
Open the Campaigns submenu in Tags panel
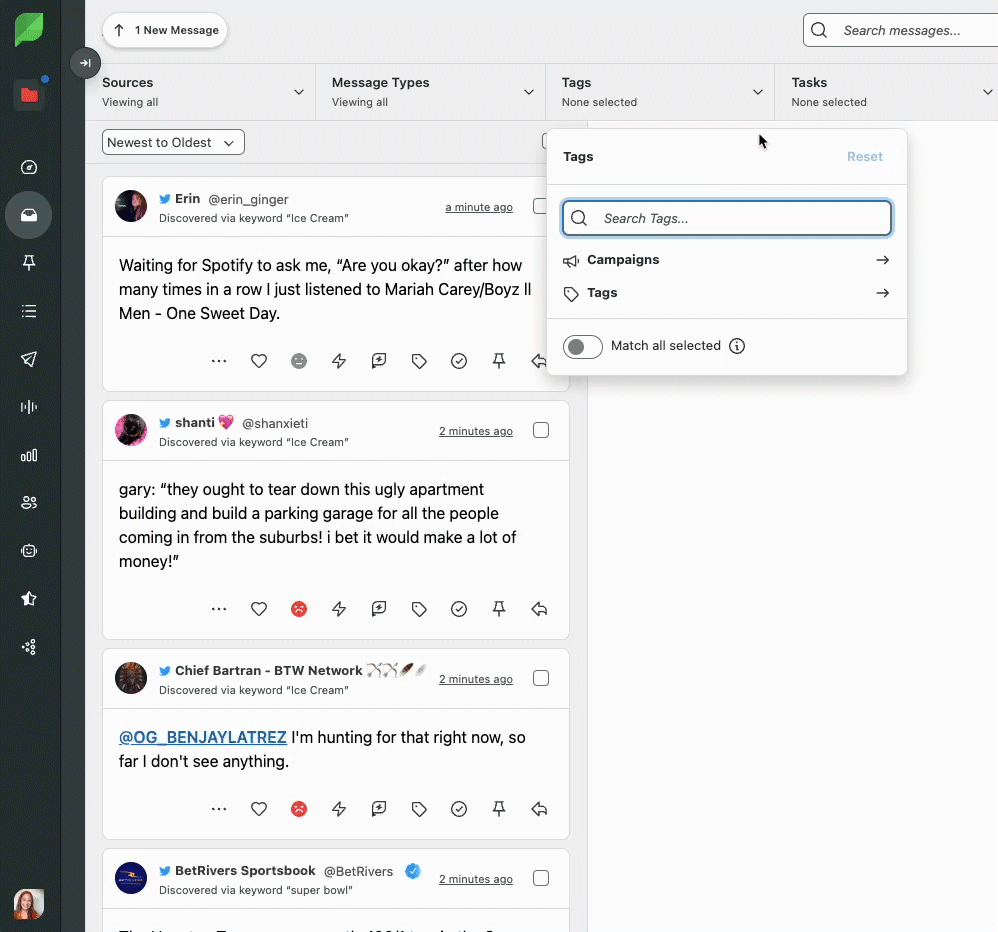(x=726, y=260)
